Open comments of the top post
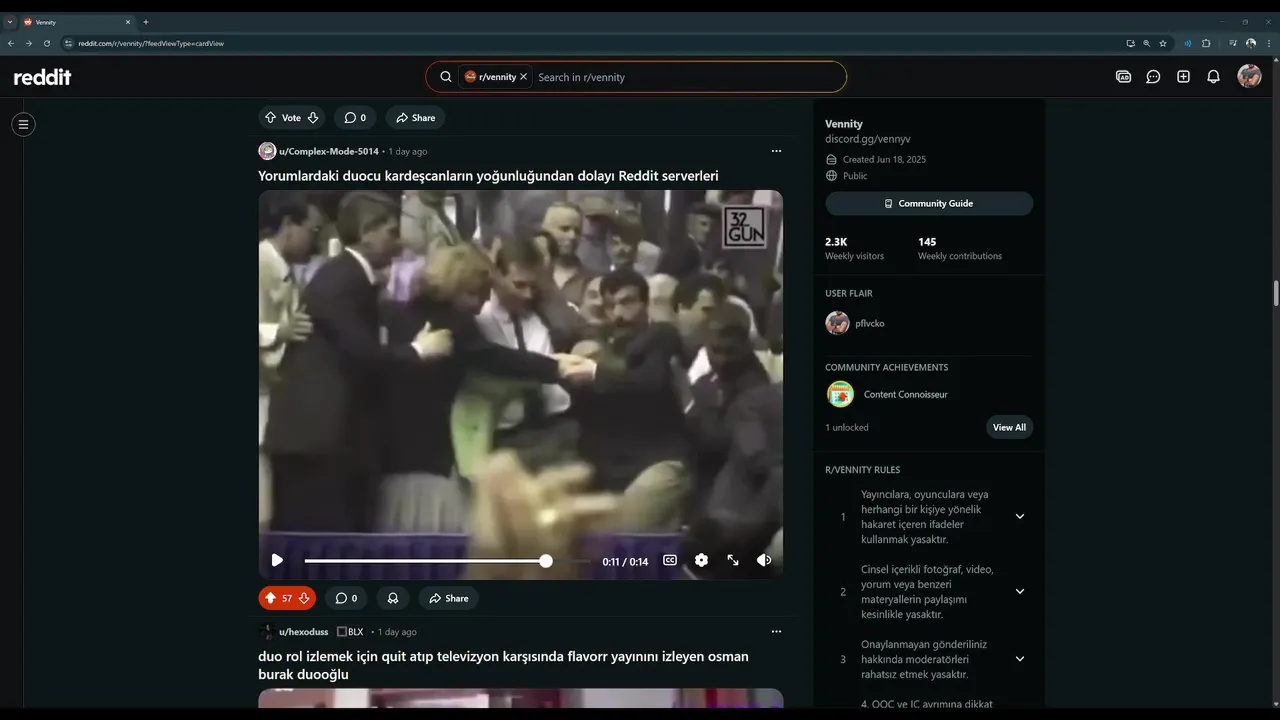This screenshot has width=1280, height=720. click(x=355, y=118)
